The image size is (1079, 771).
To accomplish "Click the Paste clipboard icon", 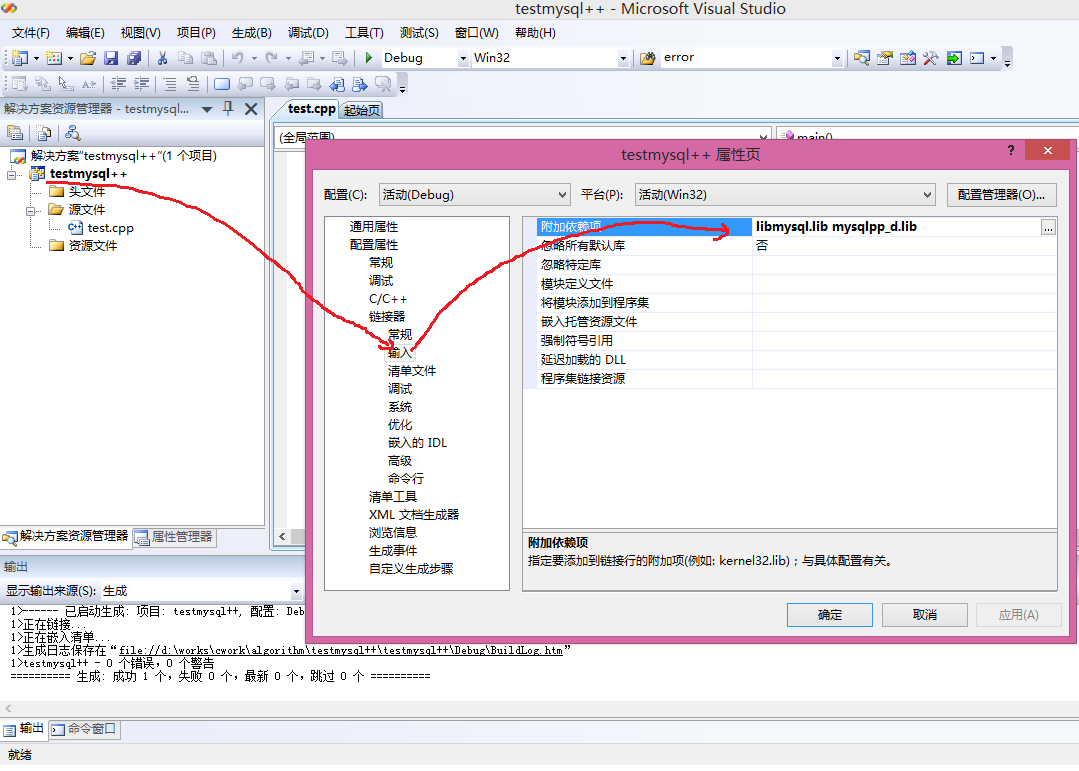I will click(209, 58).
